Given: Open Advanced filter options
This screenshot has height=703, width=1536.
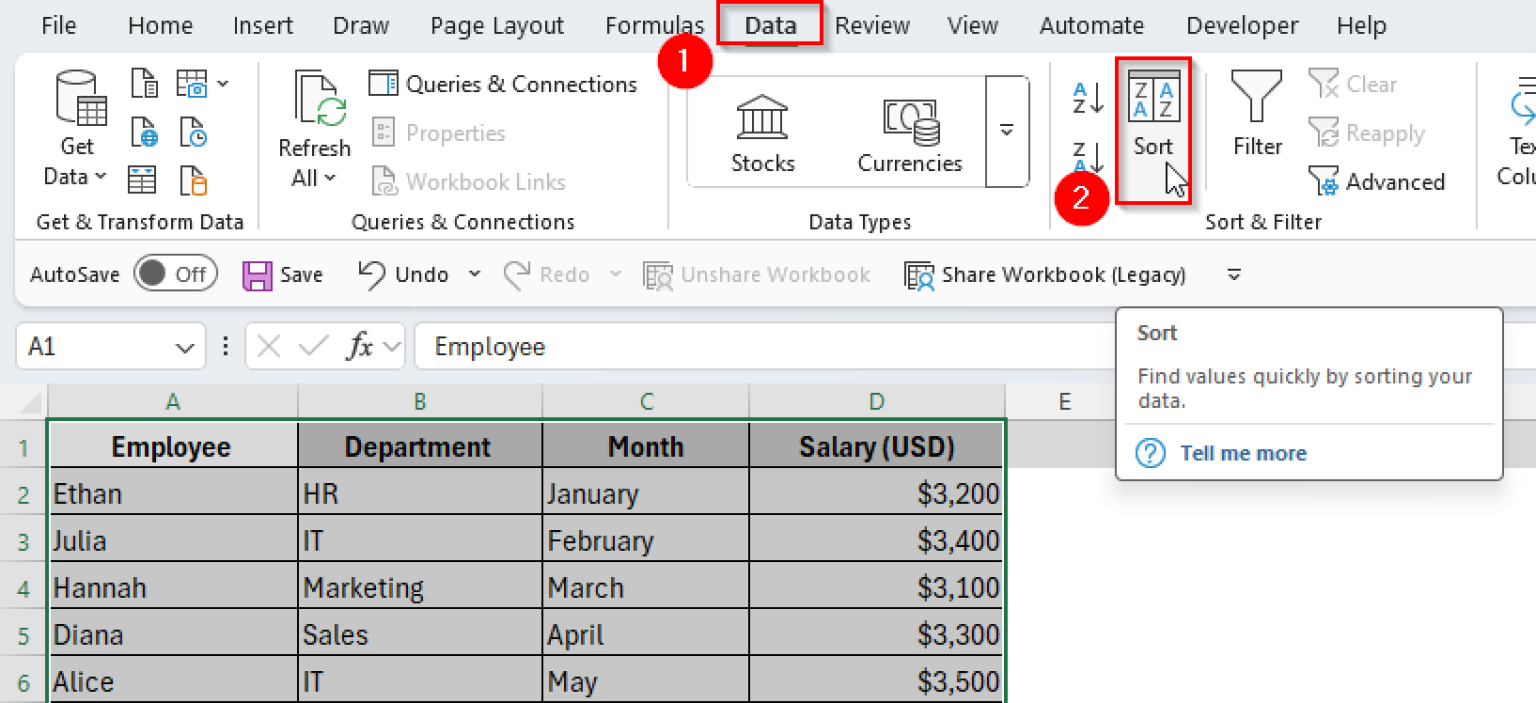Looking at the screenshot, I should click(1378, 182).
